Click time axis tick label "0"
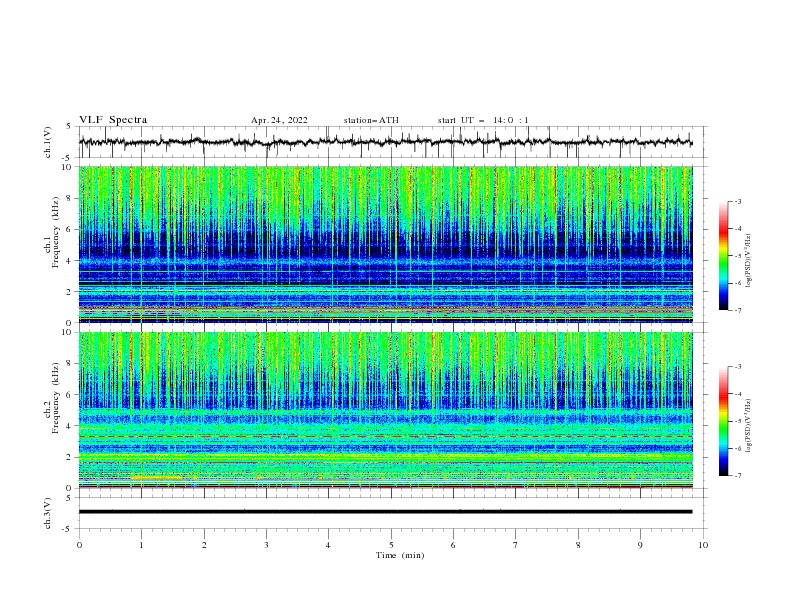This screenshot has height=612, width=792. [x=79, y=545]
